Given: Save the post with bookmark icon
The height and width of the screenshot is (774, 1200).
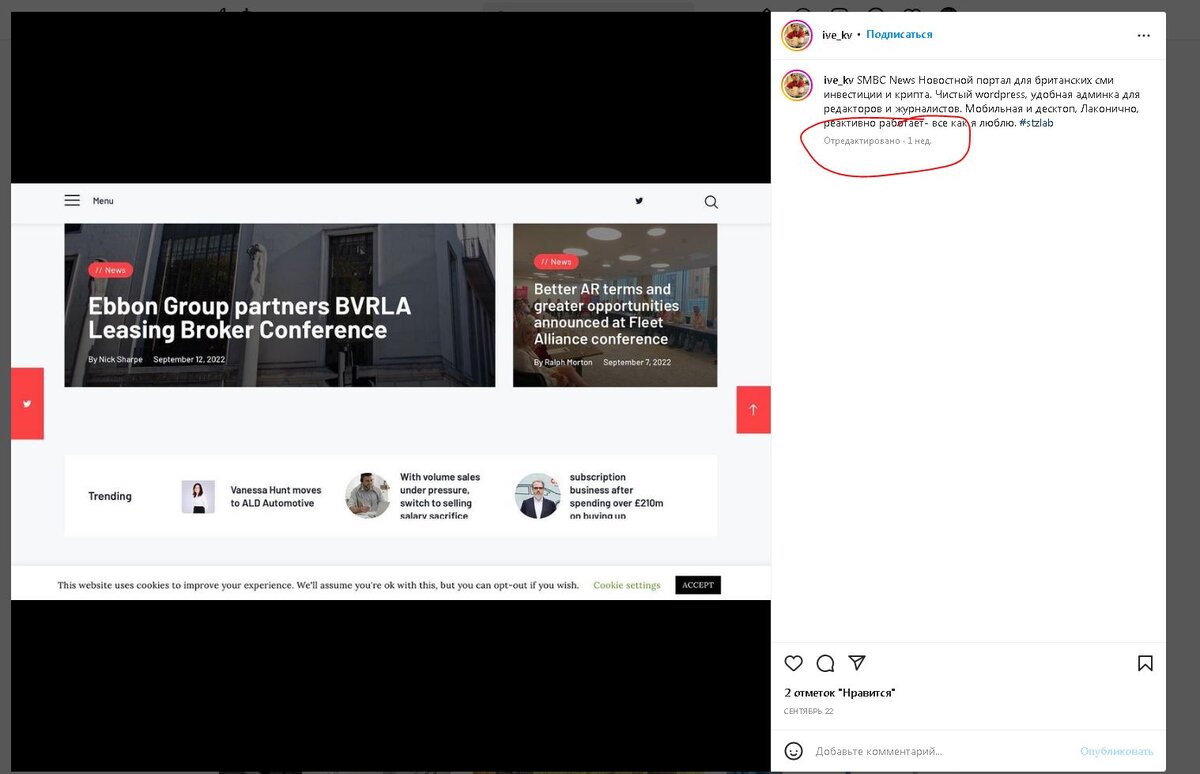Looking at the screenshot, I should point(1145,663).
